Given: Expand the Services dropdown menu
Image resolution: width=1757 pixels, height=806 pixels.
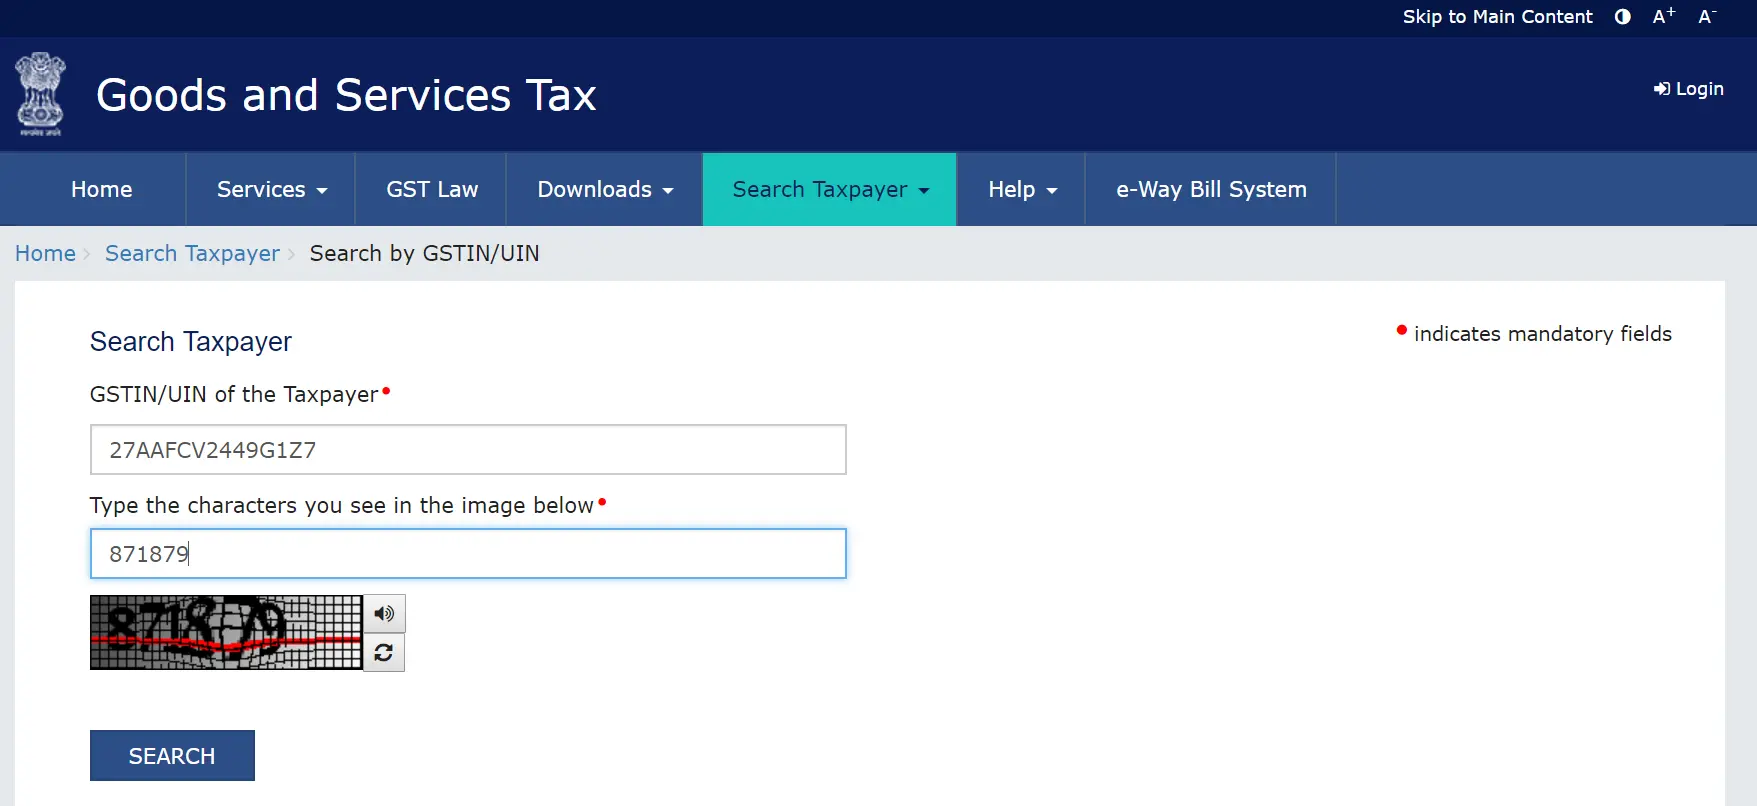Looking at the screenshot, I should pos(271,190).
